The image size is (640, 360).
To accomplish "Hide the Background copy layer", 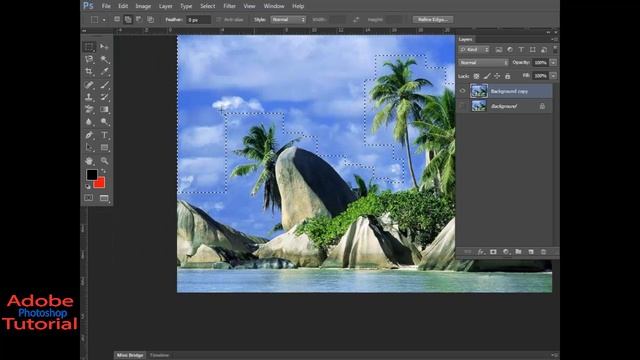I will tap(463, 91).
